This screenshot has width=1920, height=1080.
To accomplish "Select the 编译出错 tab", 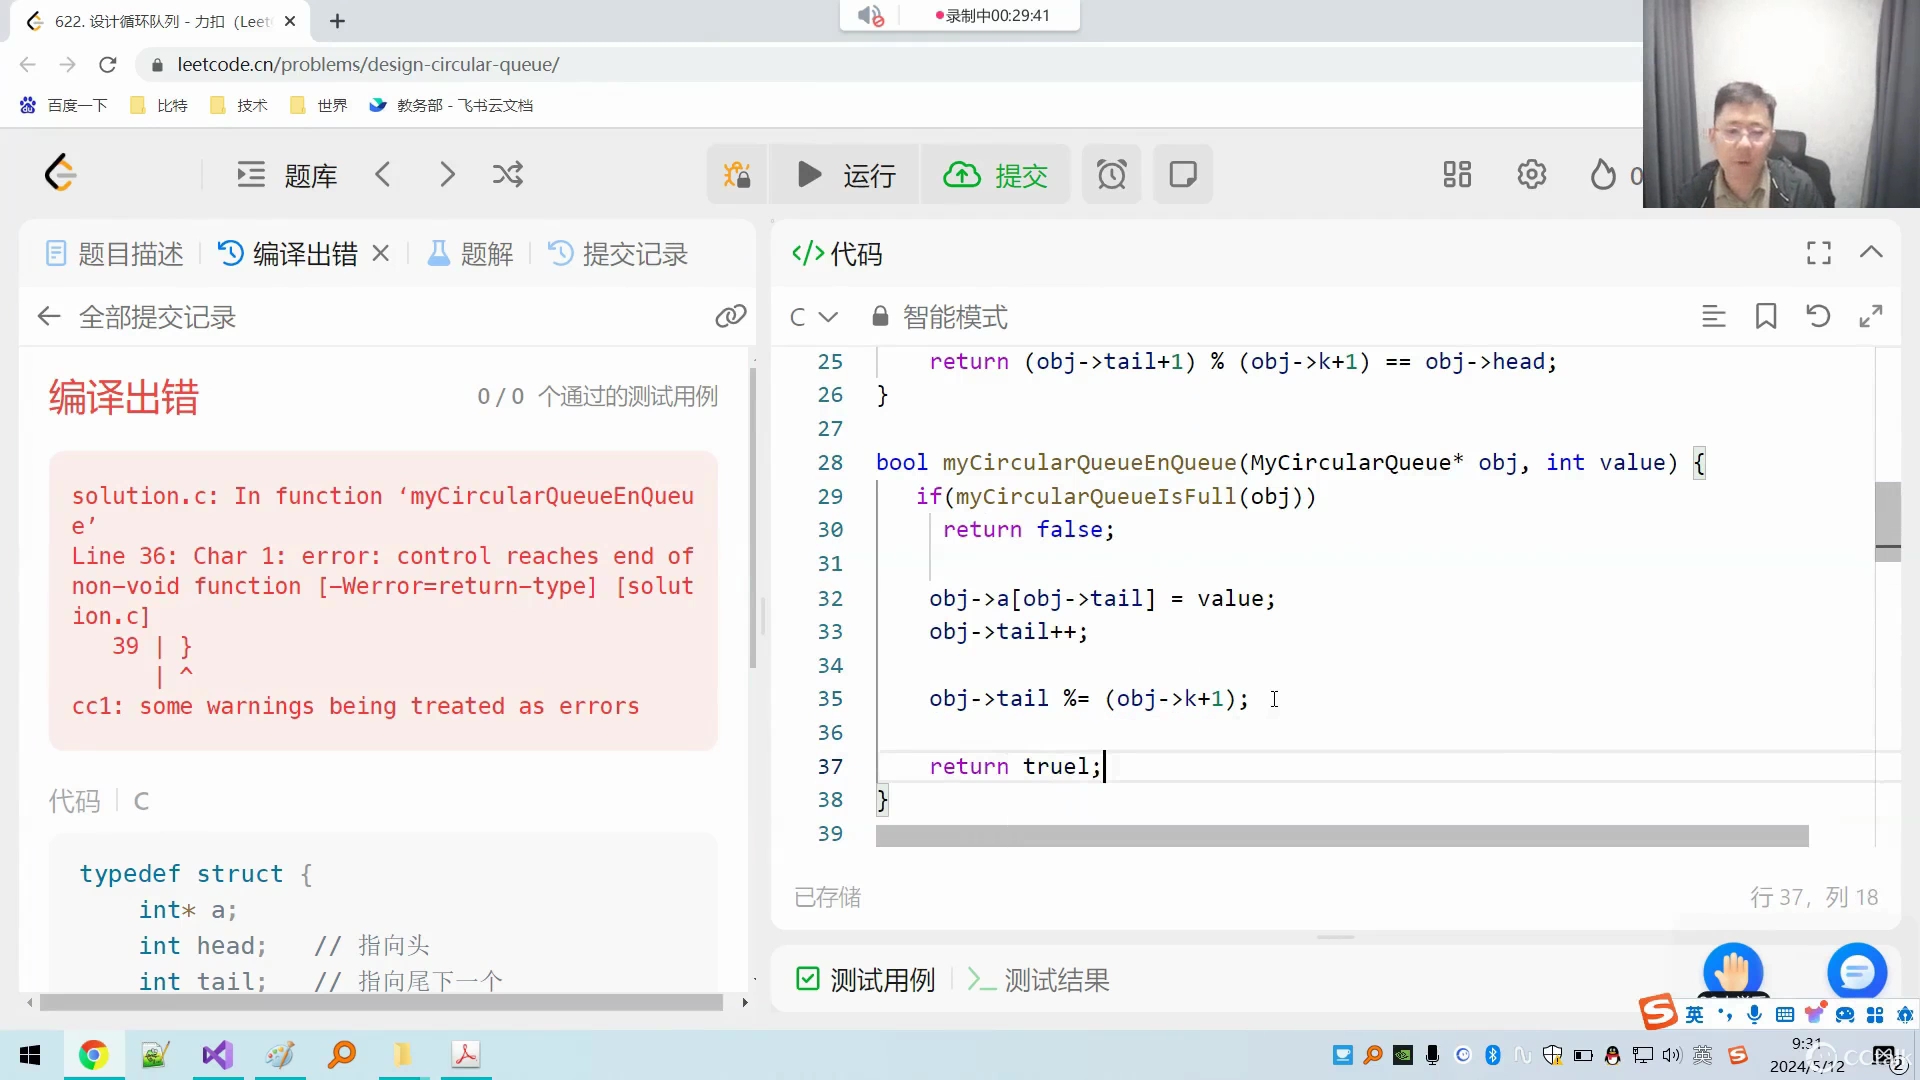I will tap(288, 254).
